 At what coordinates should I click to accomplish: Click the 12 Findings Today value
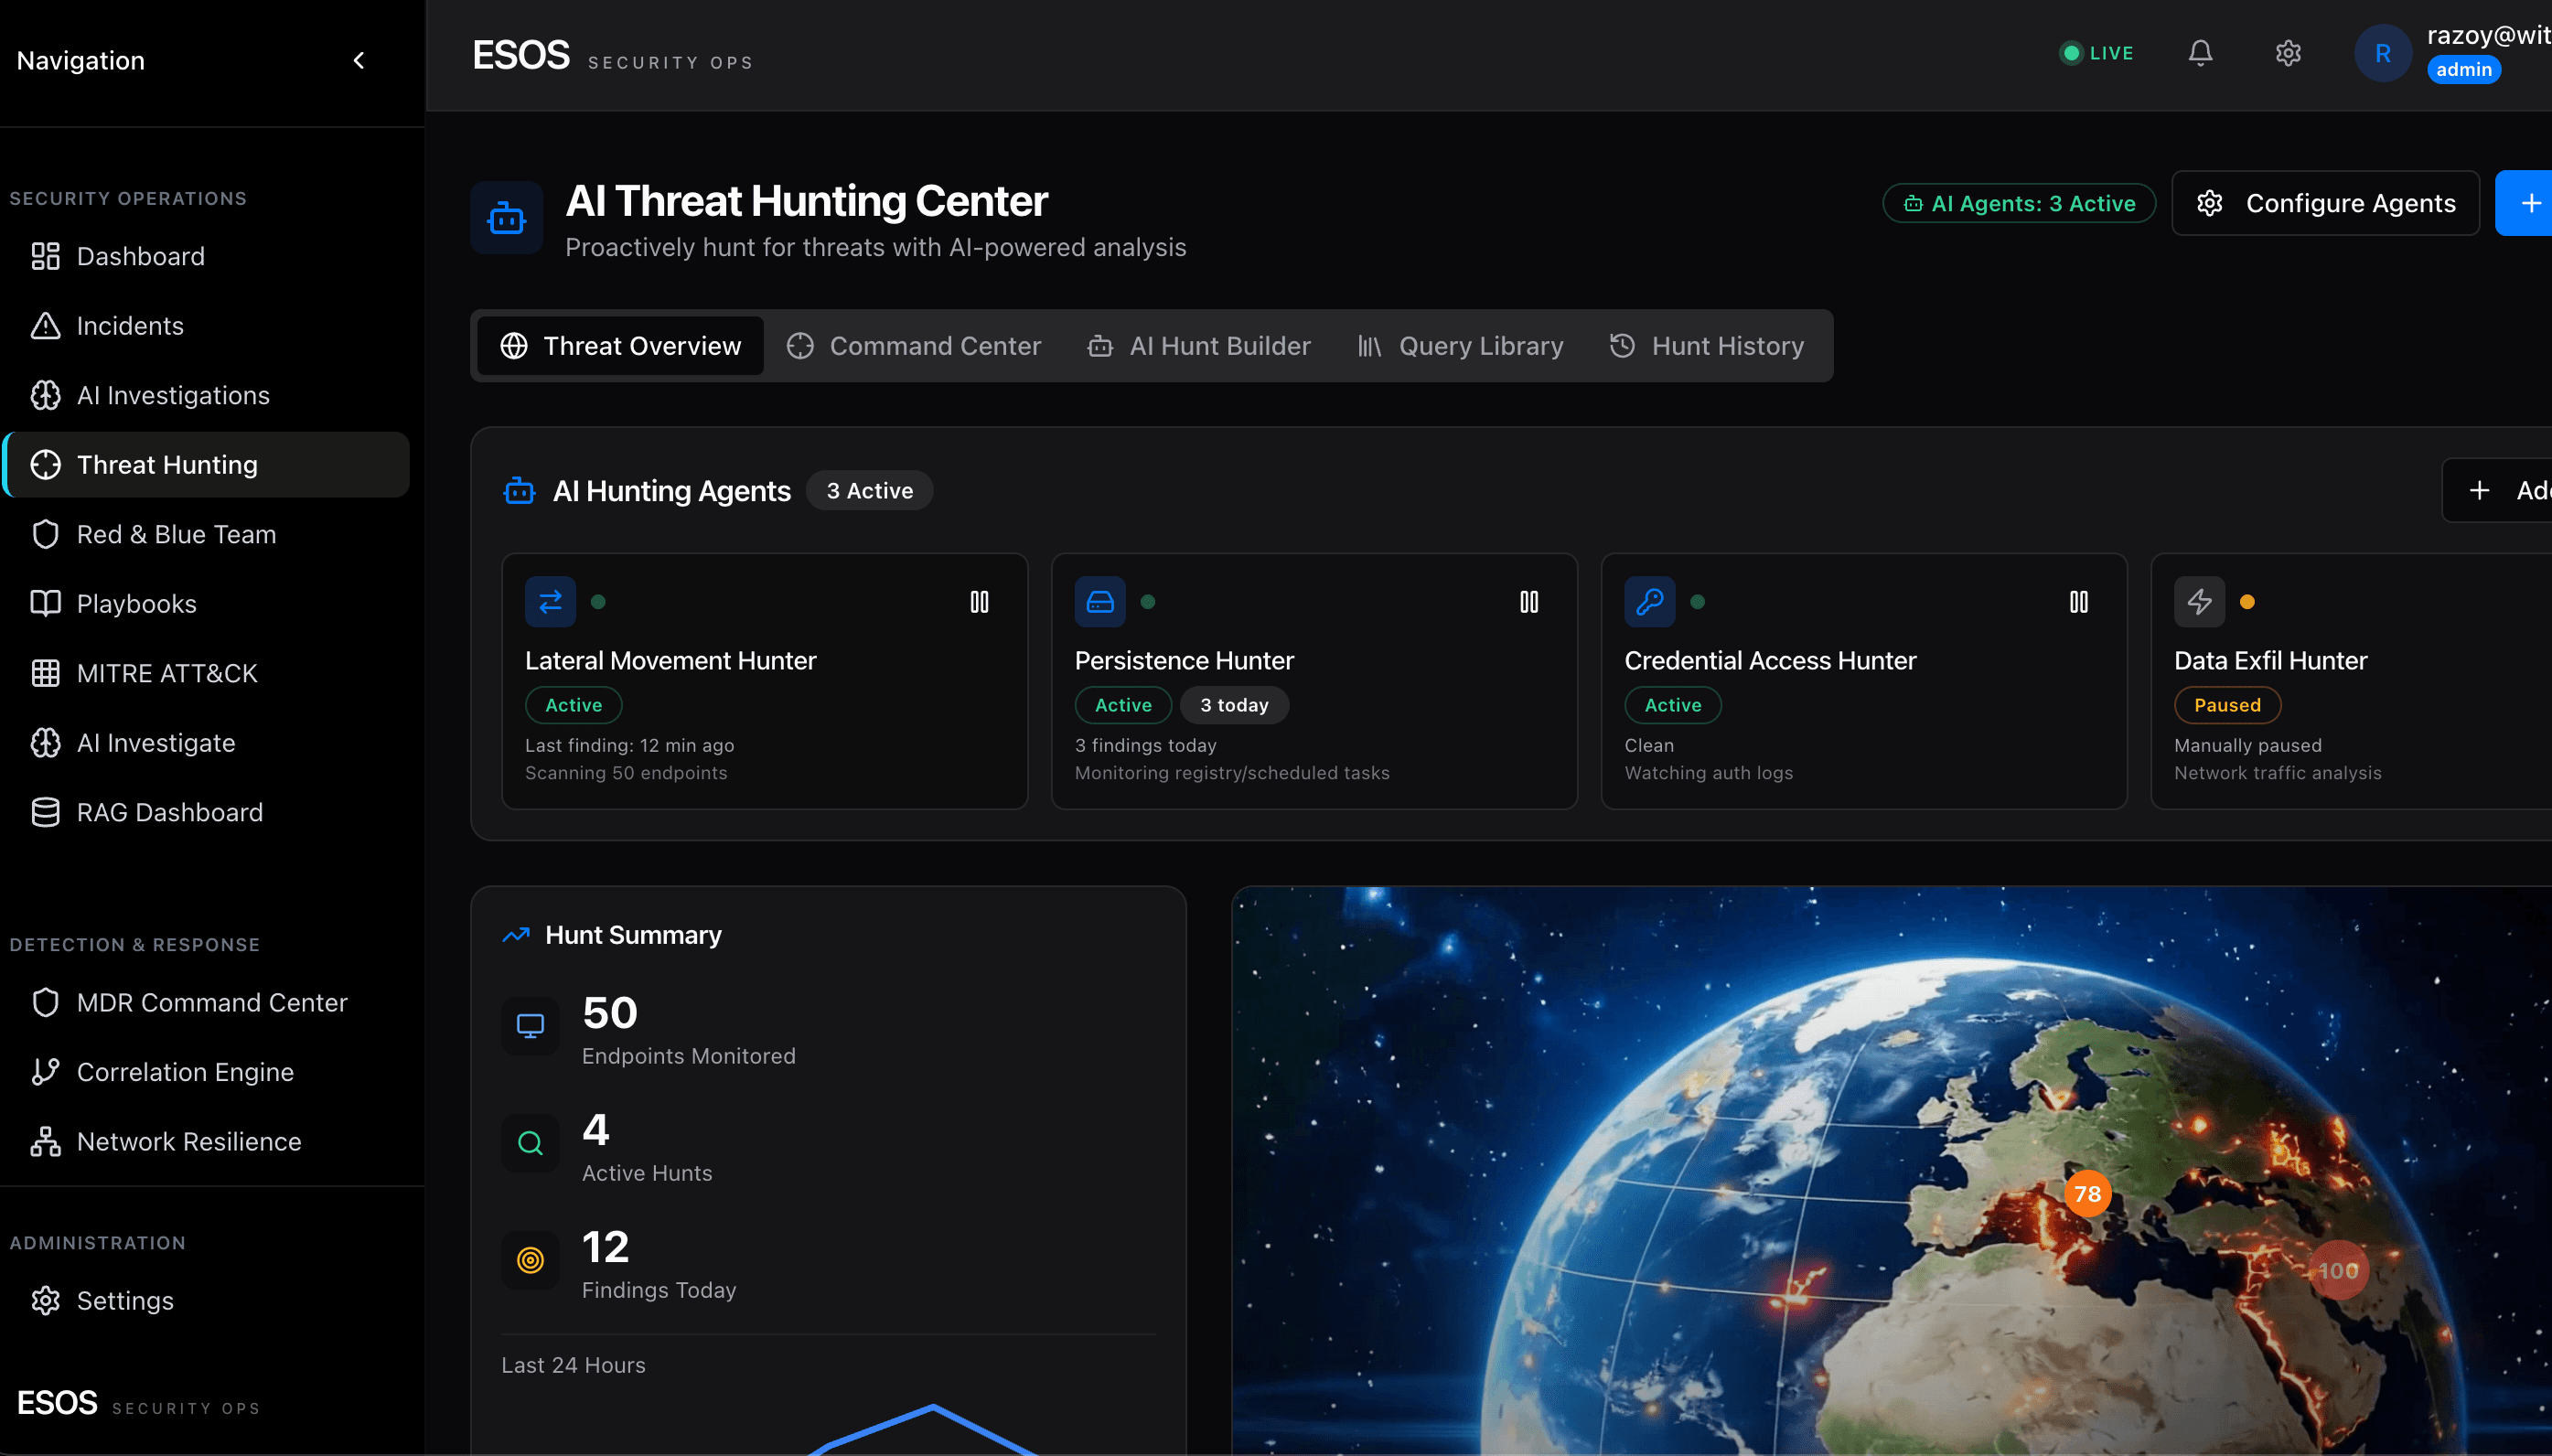coord(606,1247)
